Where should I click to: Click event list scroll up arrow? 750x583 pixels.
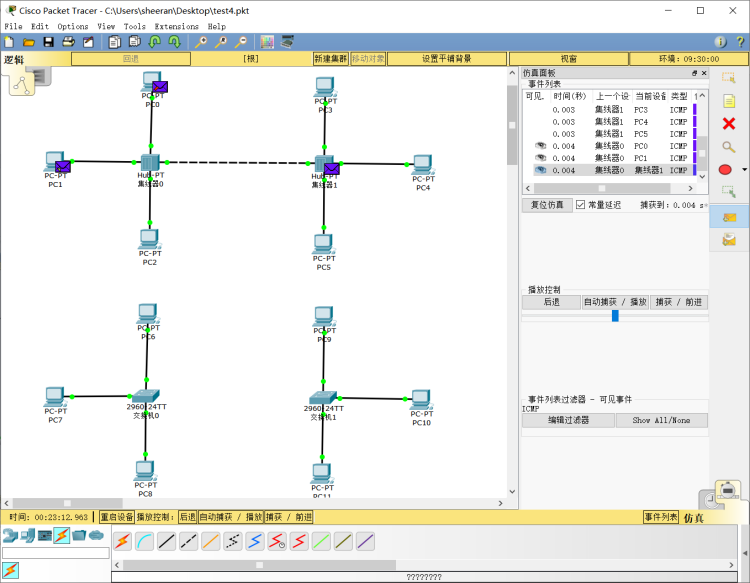(702, 96)
